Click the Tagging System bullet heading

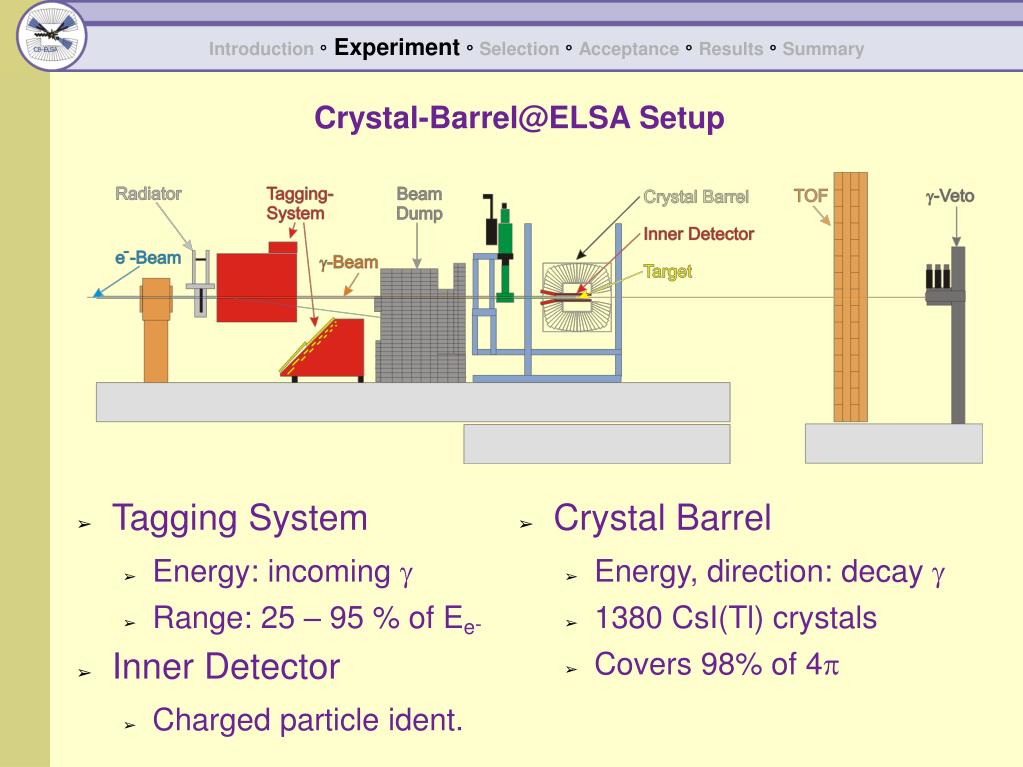pos(240,519)
